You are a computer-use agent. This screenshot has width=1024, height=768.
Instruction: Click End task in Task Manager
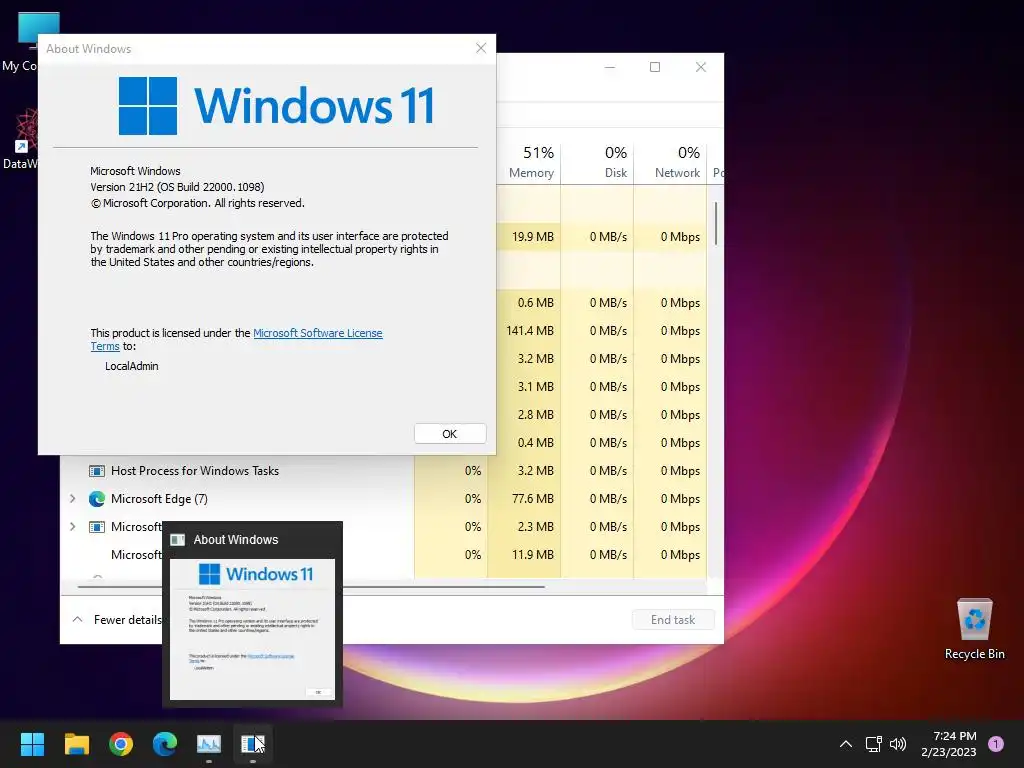point(673,620)
